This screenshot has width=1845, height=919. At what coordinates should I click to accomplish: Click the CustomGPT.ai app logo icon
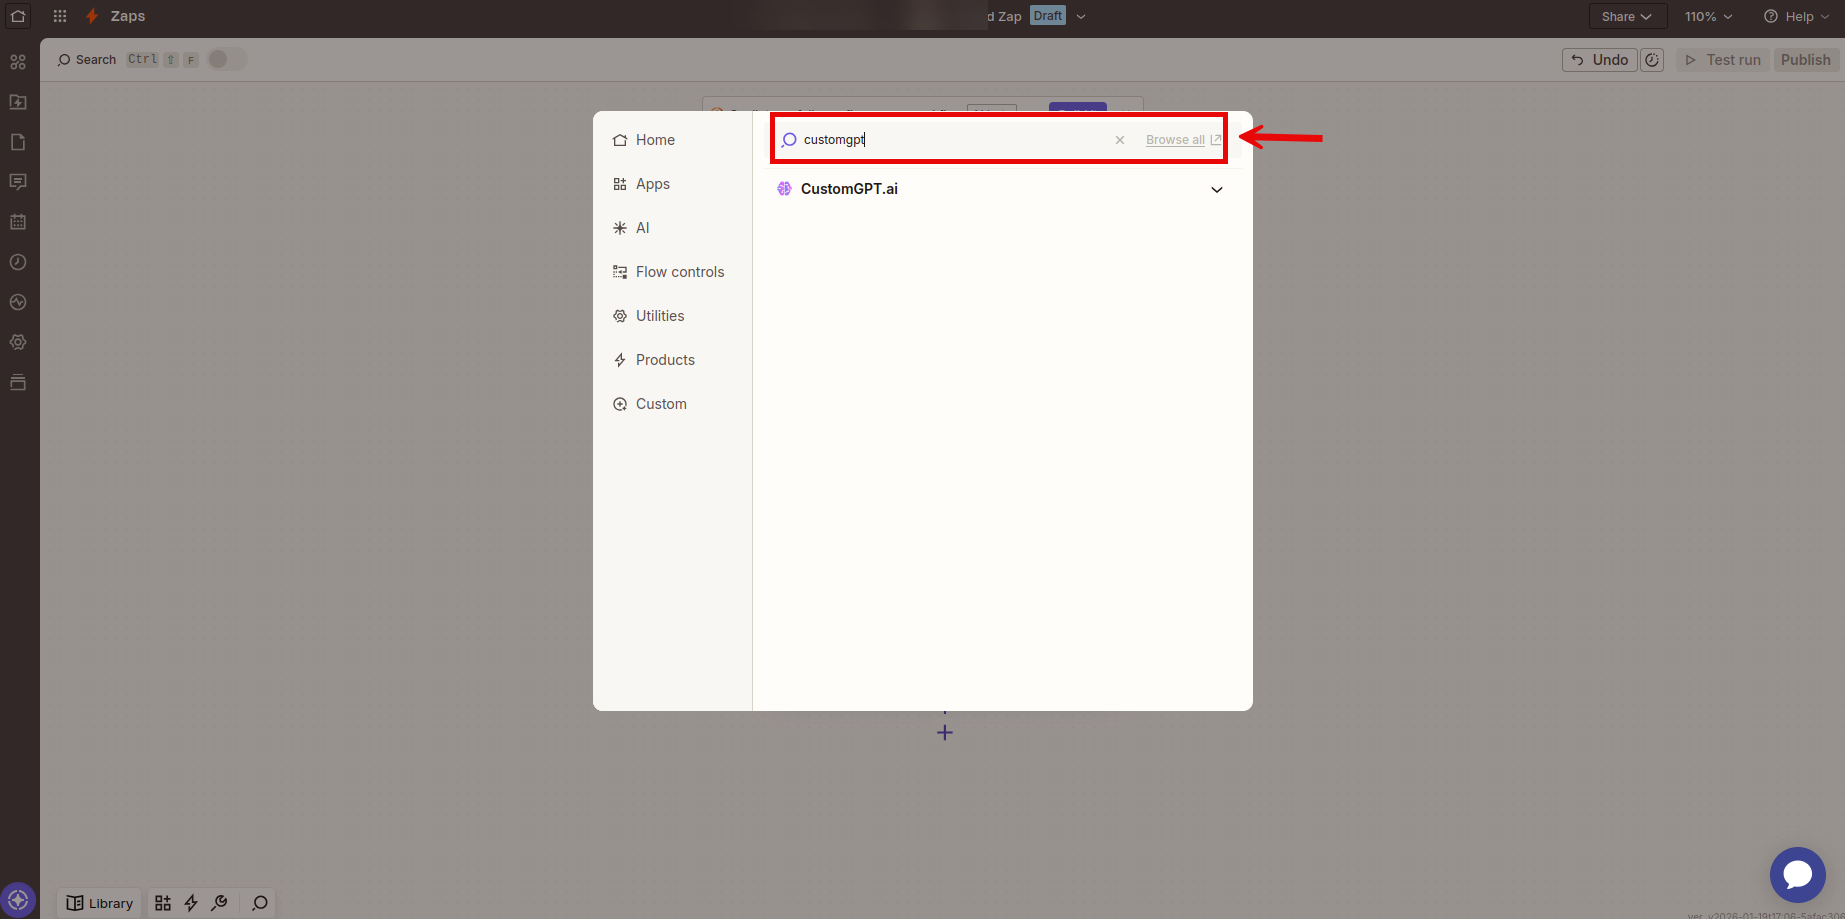pyautogui.click(x=784, y=189)
